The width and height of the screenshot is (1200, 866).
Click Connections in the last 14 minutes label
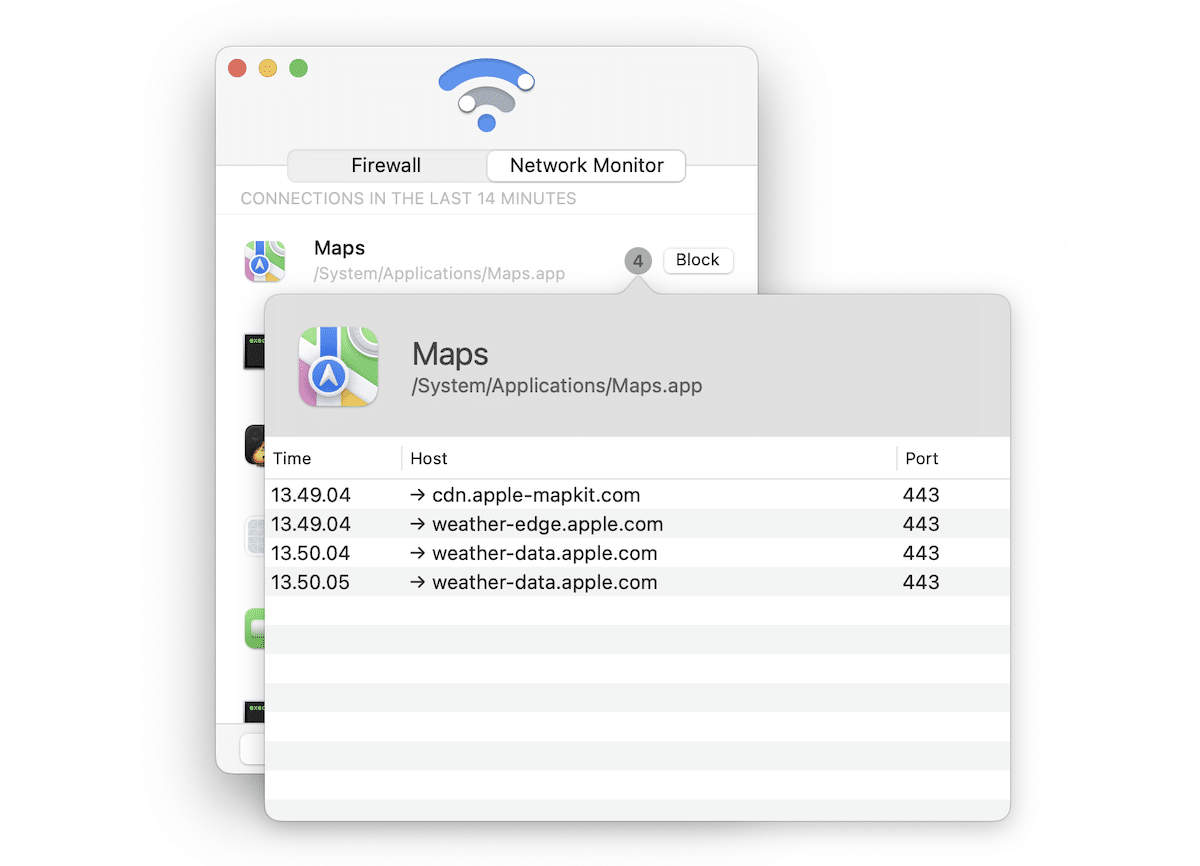[x=408, y=198]
